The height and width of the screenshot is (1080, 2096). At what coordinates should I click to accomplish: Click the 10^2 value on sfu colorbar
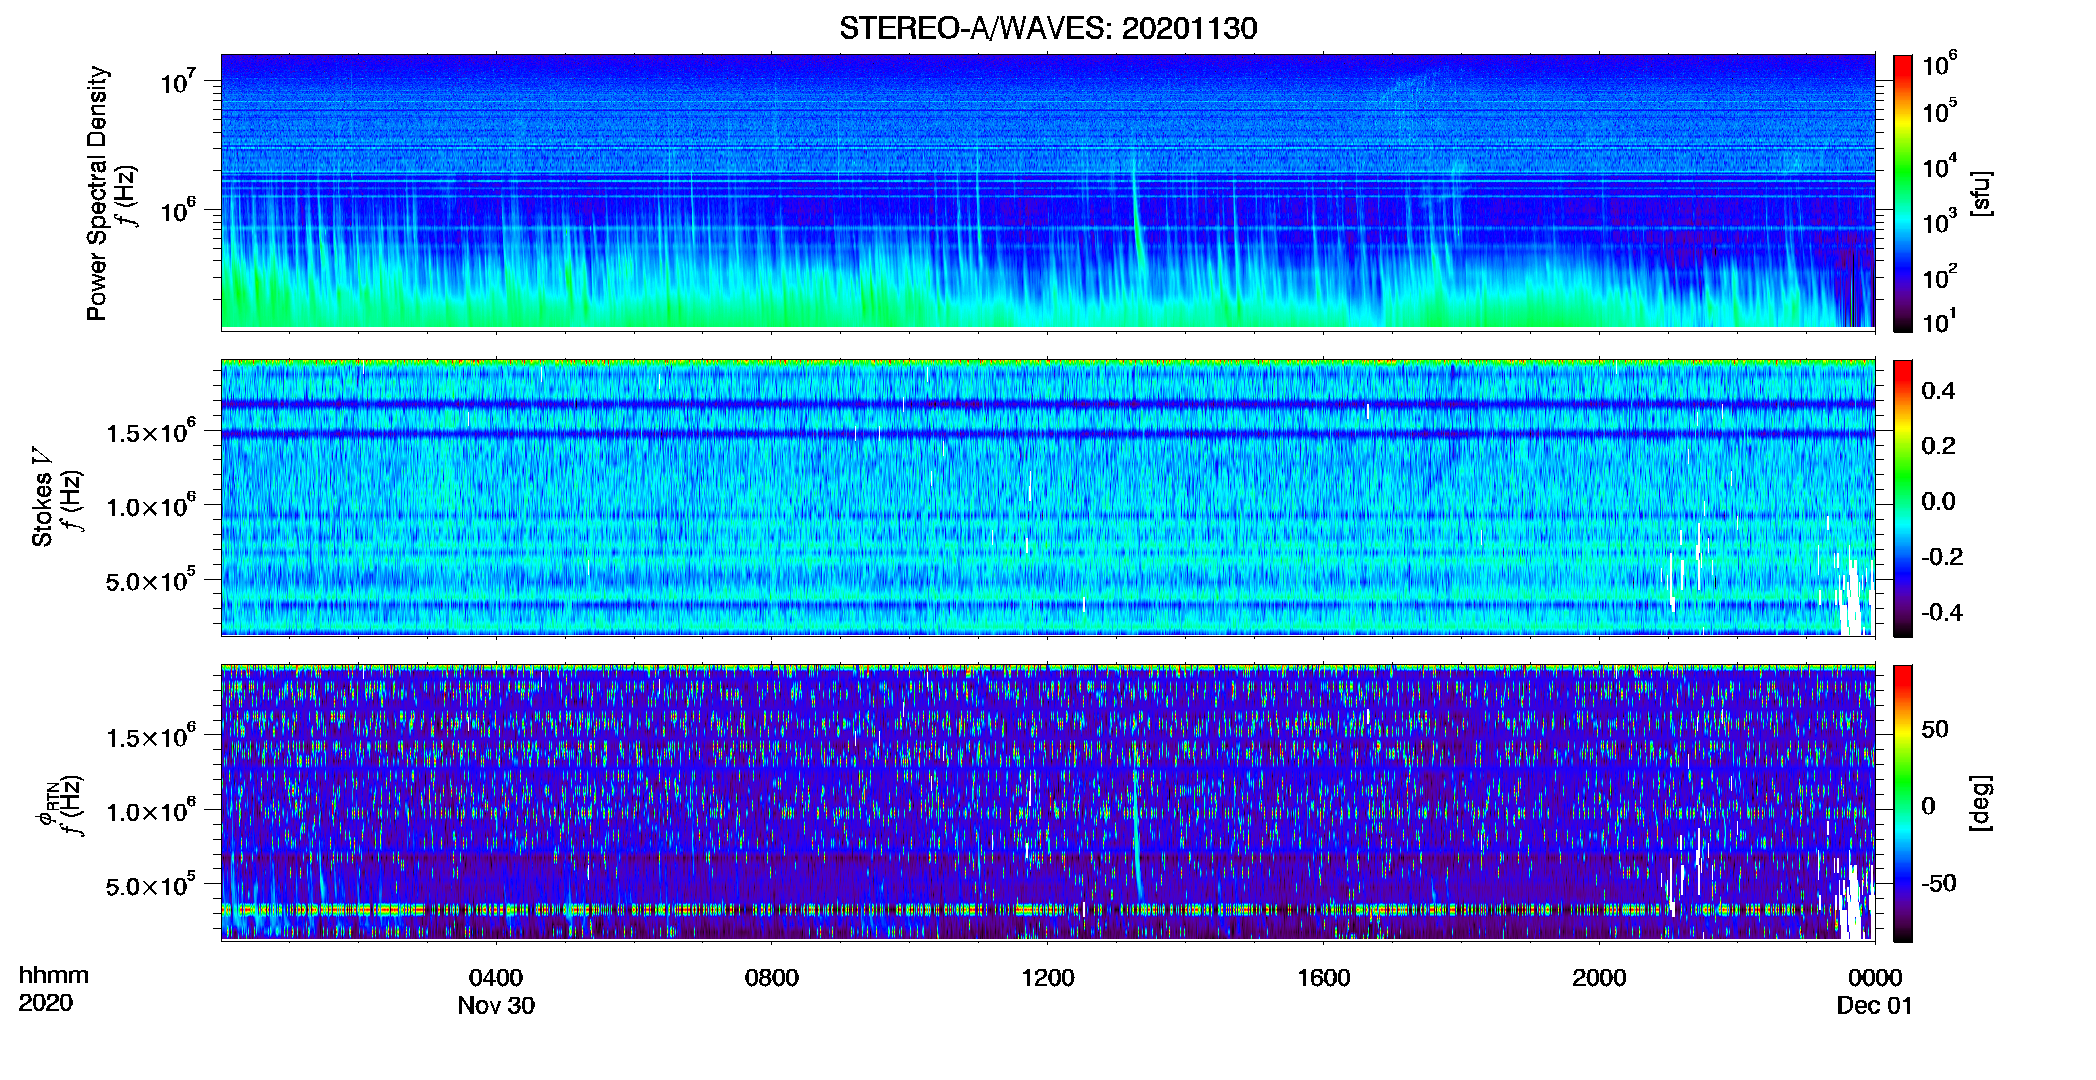tap(1940, 277)
